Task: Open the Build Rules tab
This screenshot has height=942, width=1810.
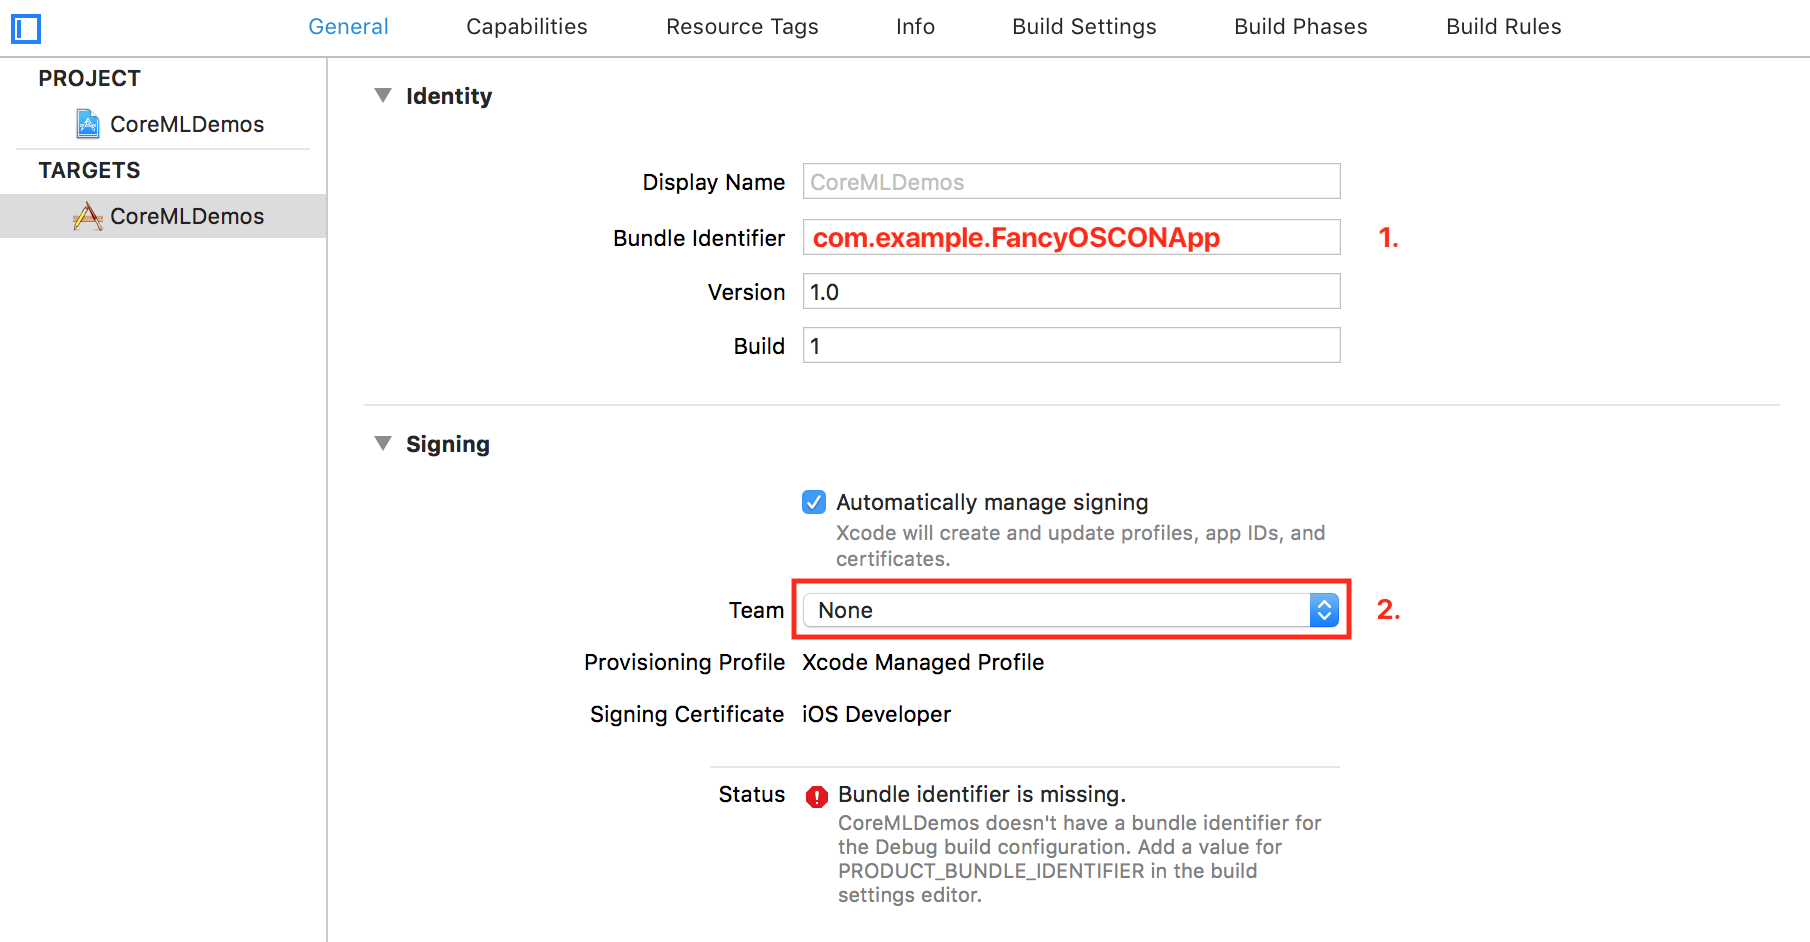Action: tap(1503, 27)
